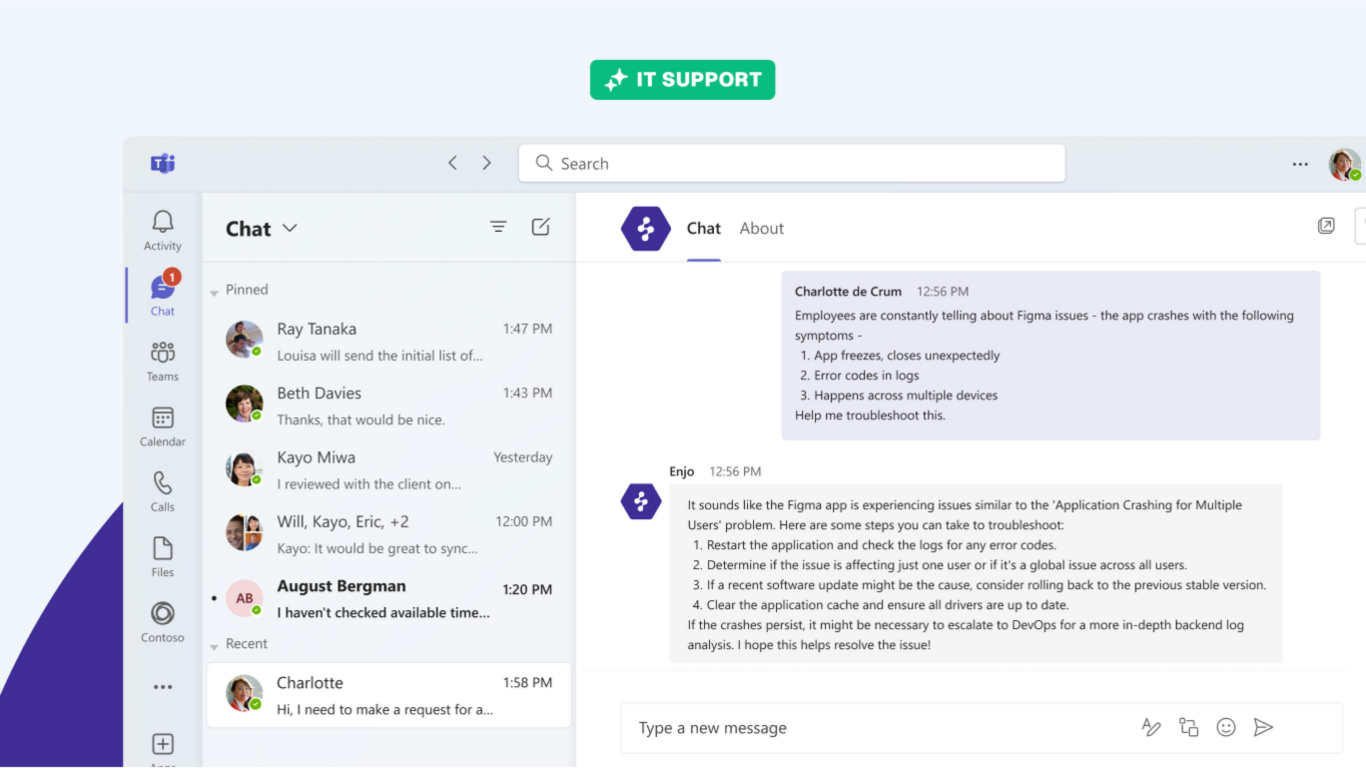
Task: Click 'Help me troubleshoot this.' text
Action: [870, 415]
